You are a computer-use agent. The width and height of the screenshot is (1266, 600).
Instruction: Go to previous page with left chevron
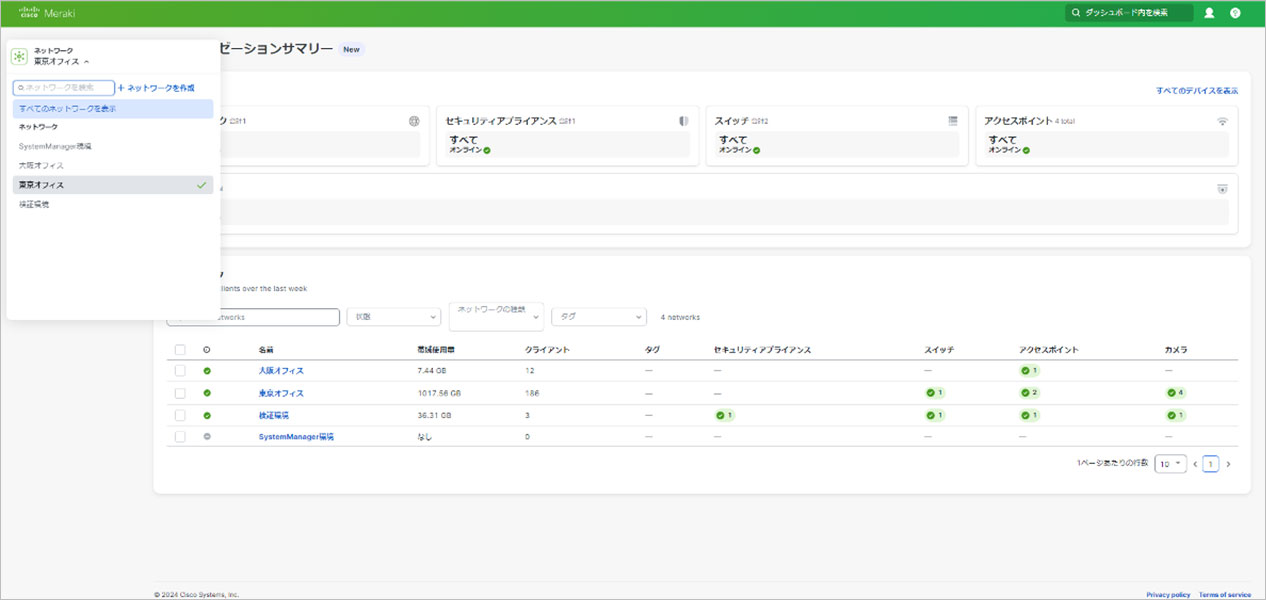pyautogui.click(x=1194, y=464)
